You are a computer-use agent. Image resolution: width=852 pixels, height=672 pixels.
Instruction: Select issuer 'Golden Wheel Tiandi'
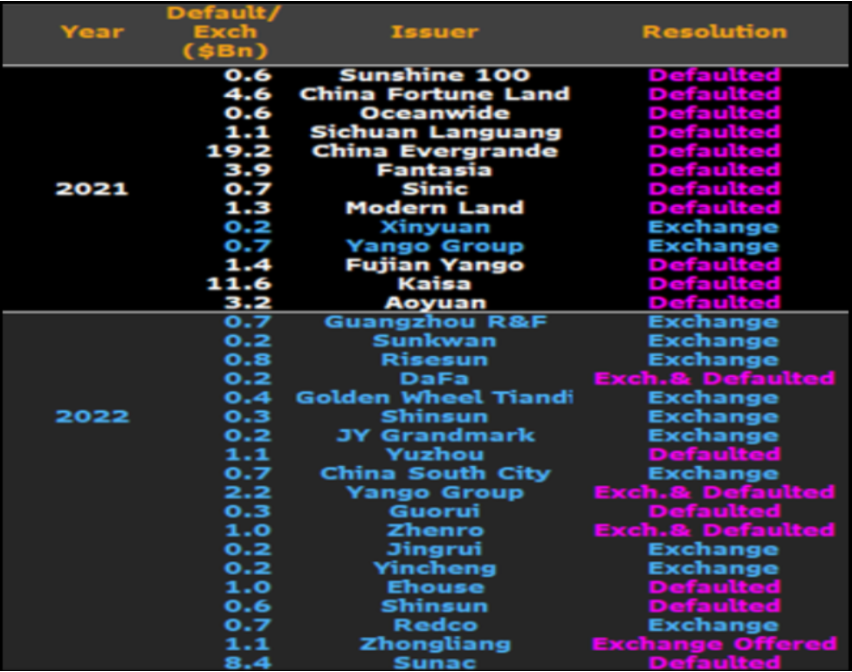pos(434,398)
